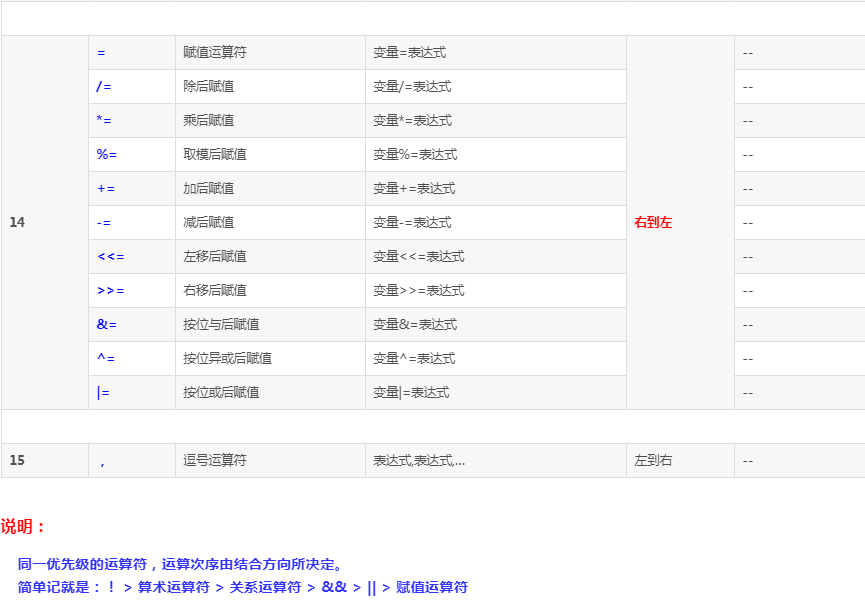Click the /= operator cell
The height and width of the screenshot is (601, 865).
pyautogui.click(x=132, y=87)
